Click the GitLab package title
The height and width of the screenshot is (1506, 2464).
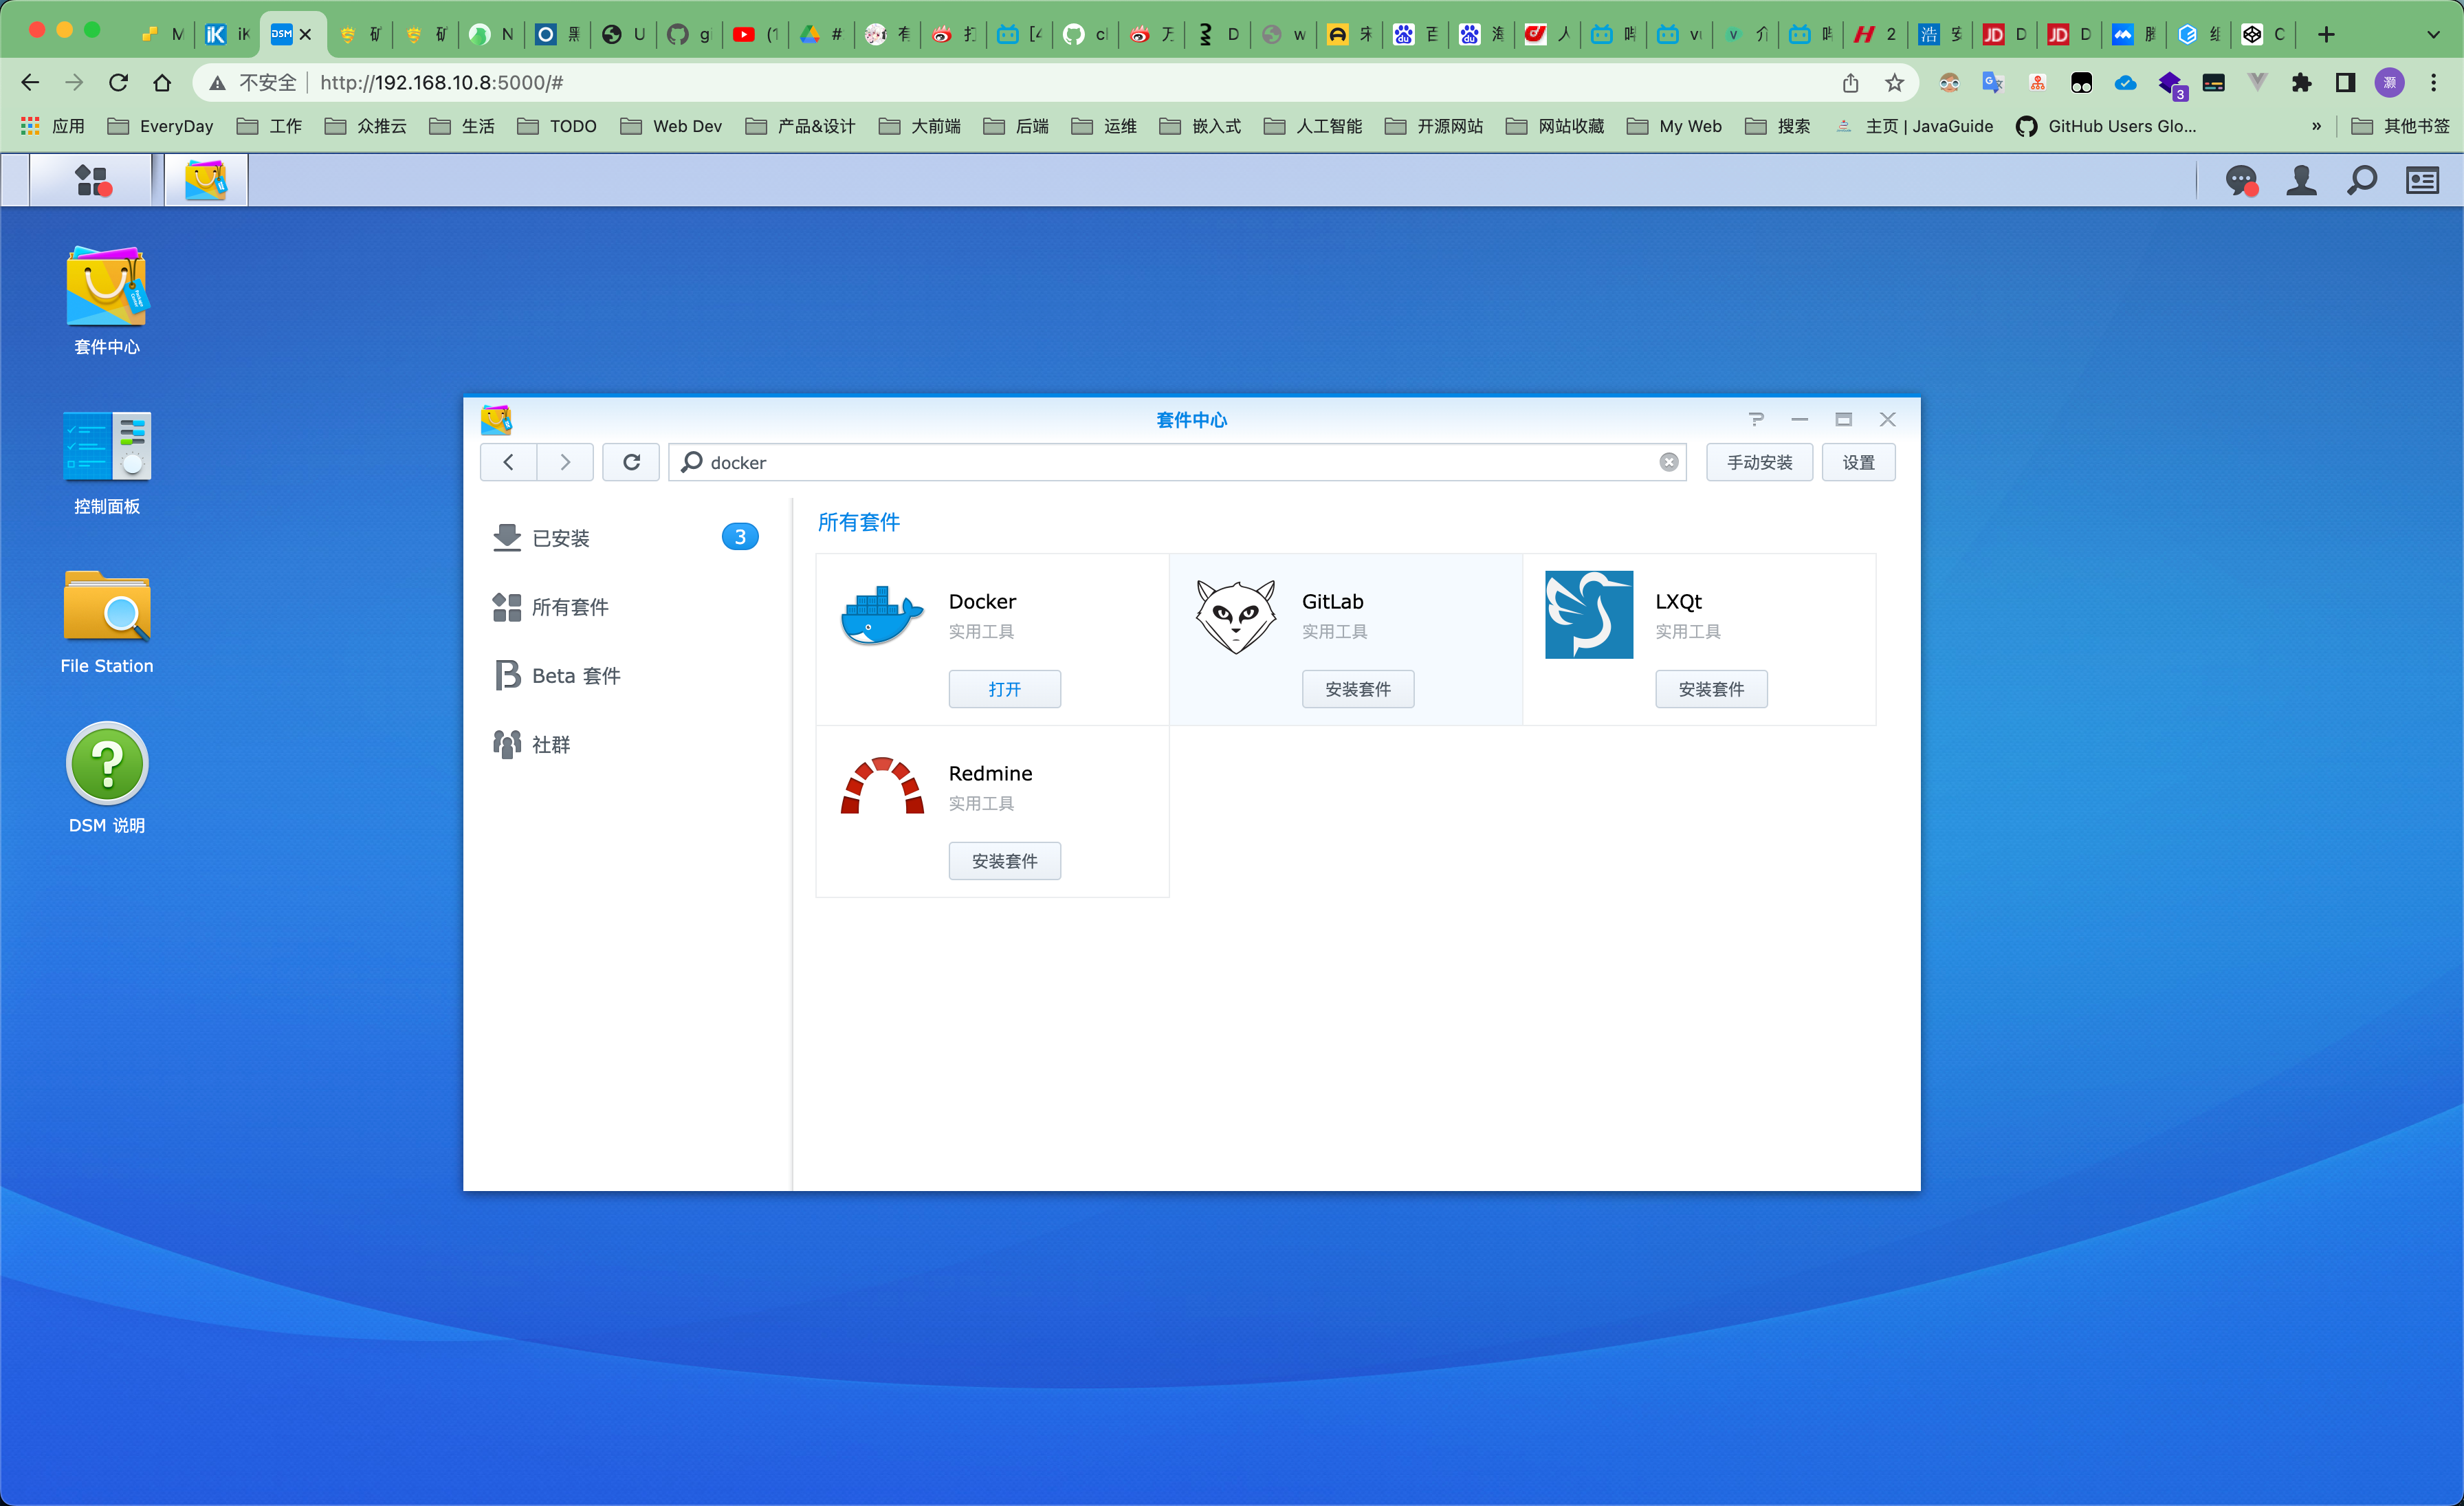point(1332,601)
